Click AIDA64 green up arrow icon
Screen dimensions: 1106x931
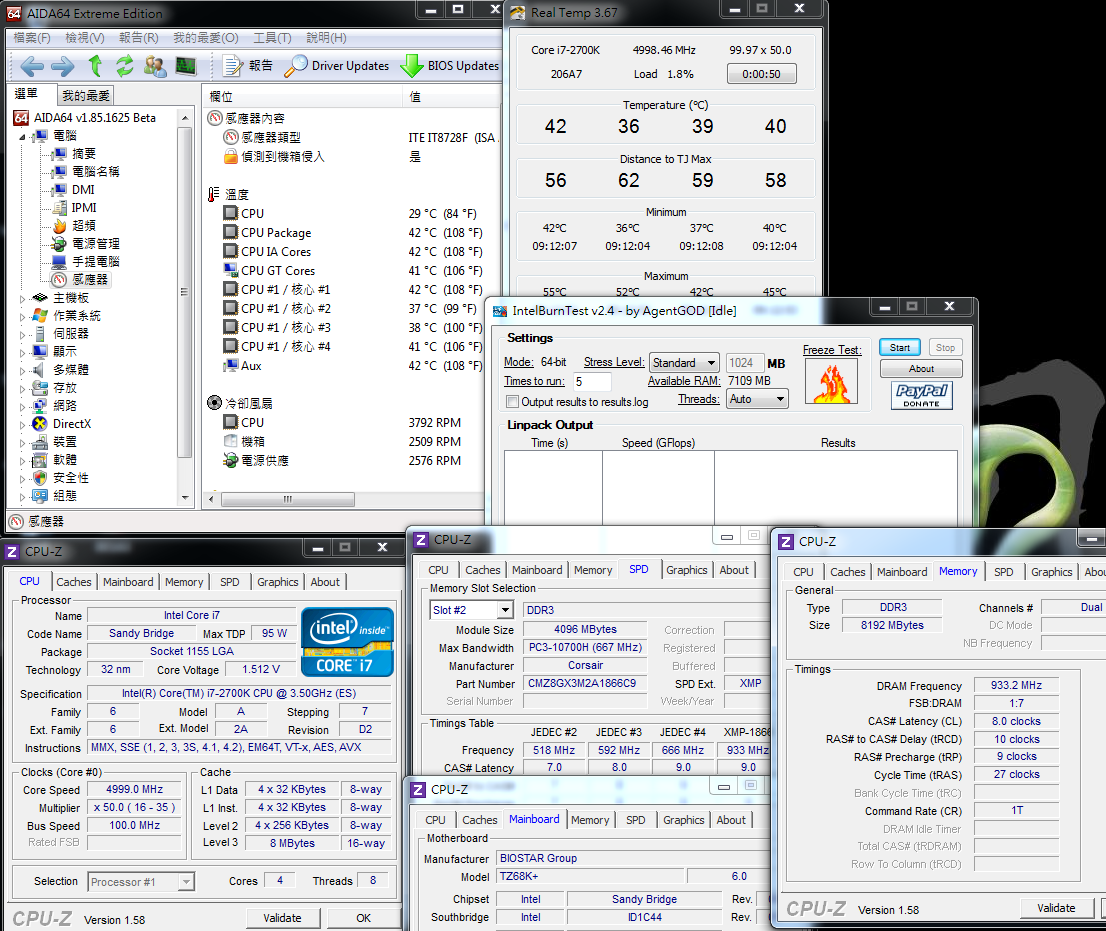(x=95, y=66)
